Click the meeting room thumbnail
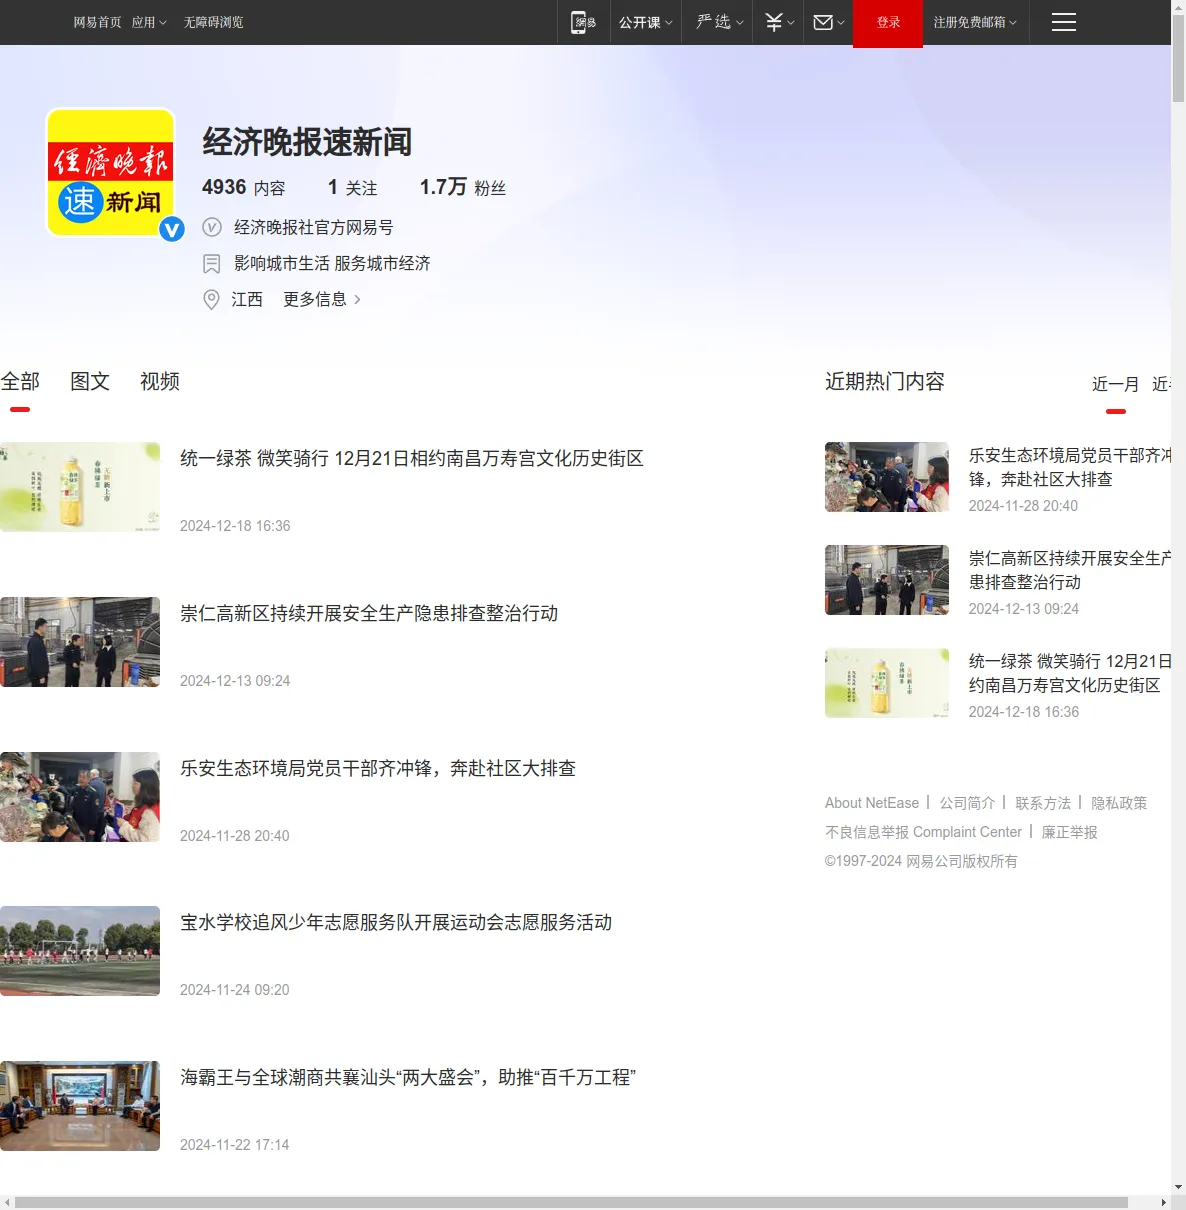This screenshot has height=1210, width=1186. coord(80,1106)
